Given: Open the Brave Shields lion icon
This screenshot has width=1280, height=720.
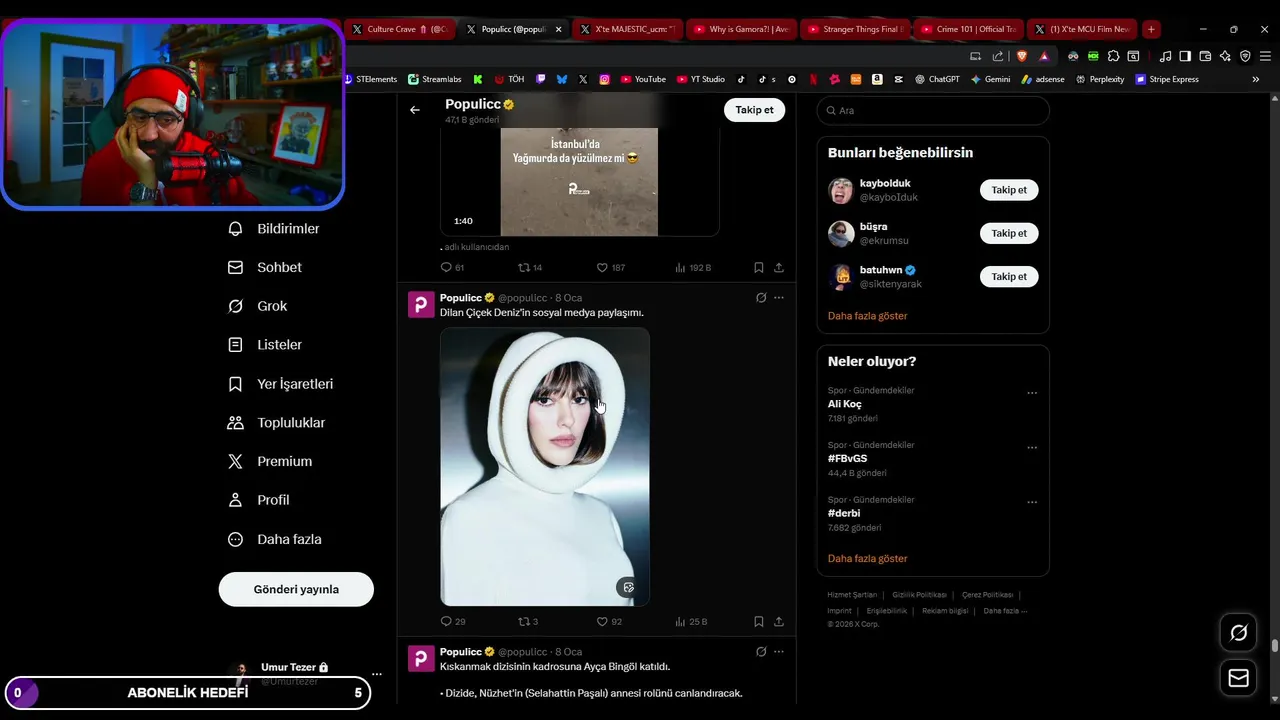Looking at the screenshot, I should point(1021,56).
